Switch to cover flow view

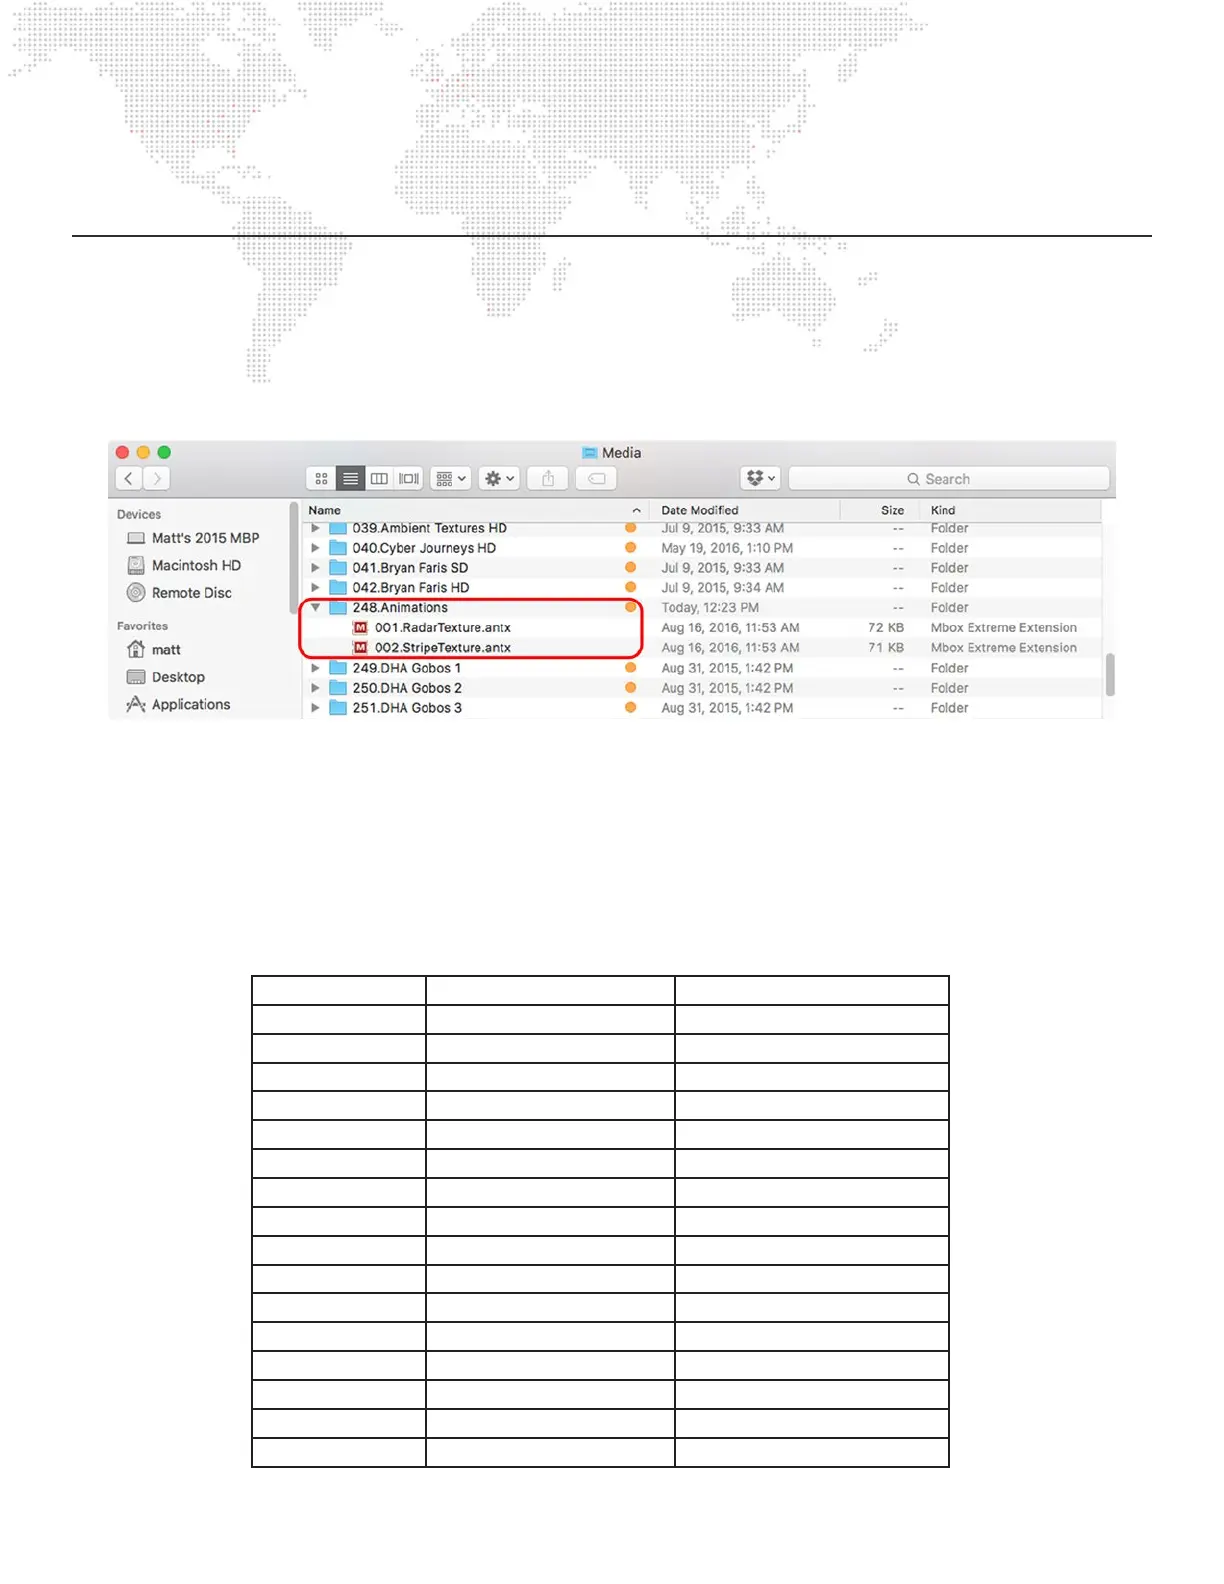(x=409, y=479)
